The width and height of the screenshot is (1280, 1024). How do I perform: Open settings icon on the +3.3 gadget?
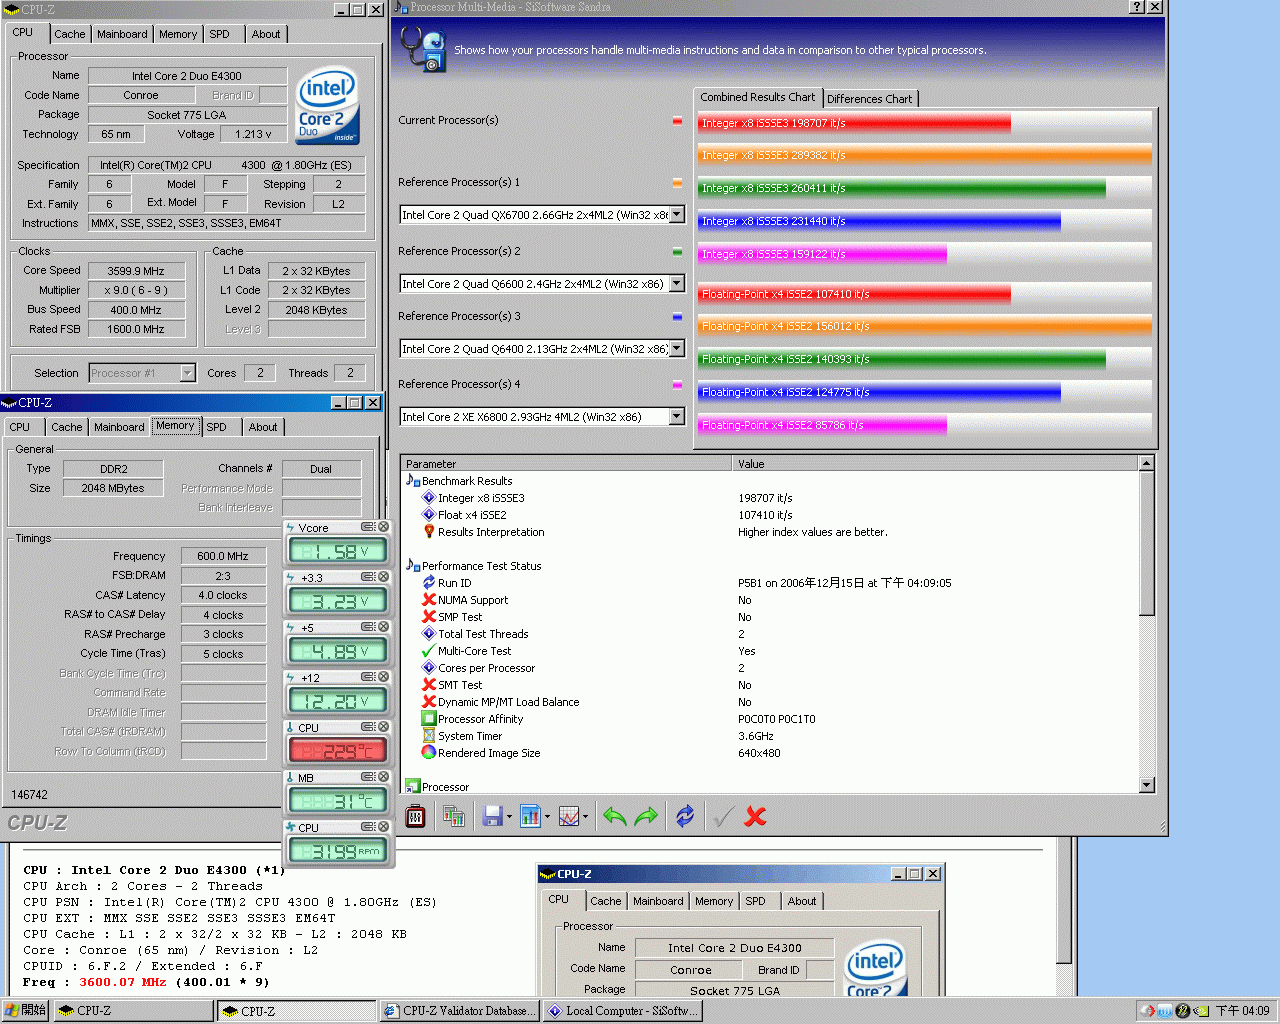[368, 577]
